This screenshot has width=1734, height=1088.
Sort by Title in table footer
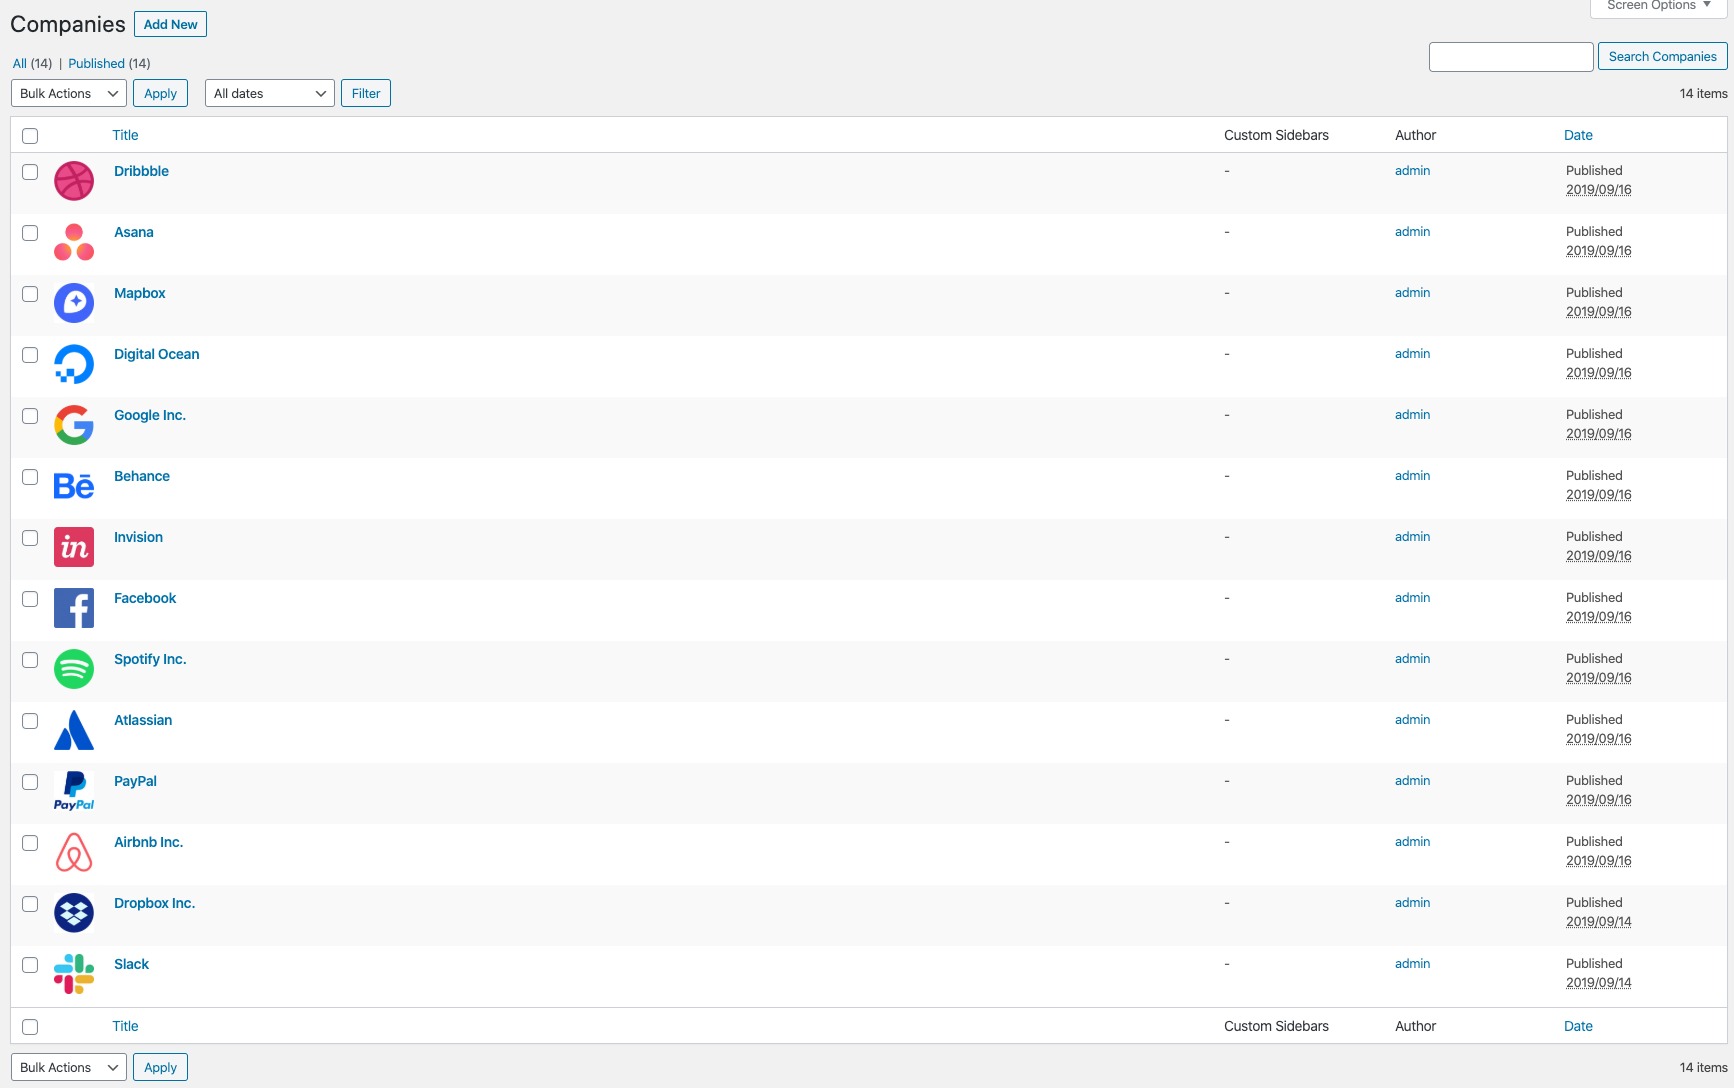click(125, 1026)
